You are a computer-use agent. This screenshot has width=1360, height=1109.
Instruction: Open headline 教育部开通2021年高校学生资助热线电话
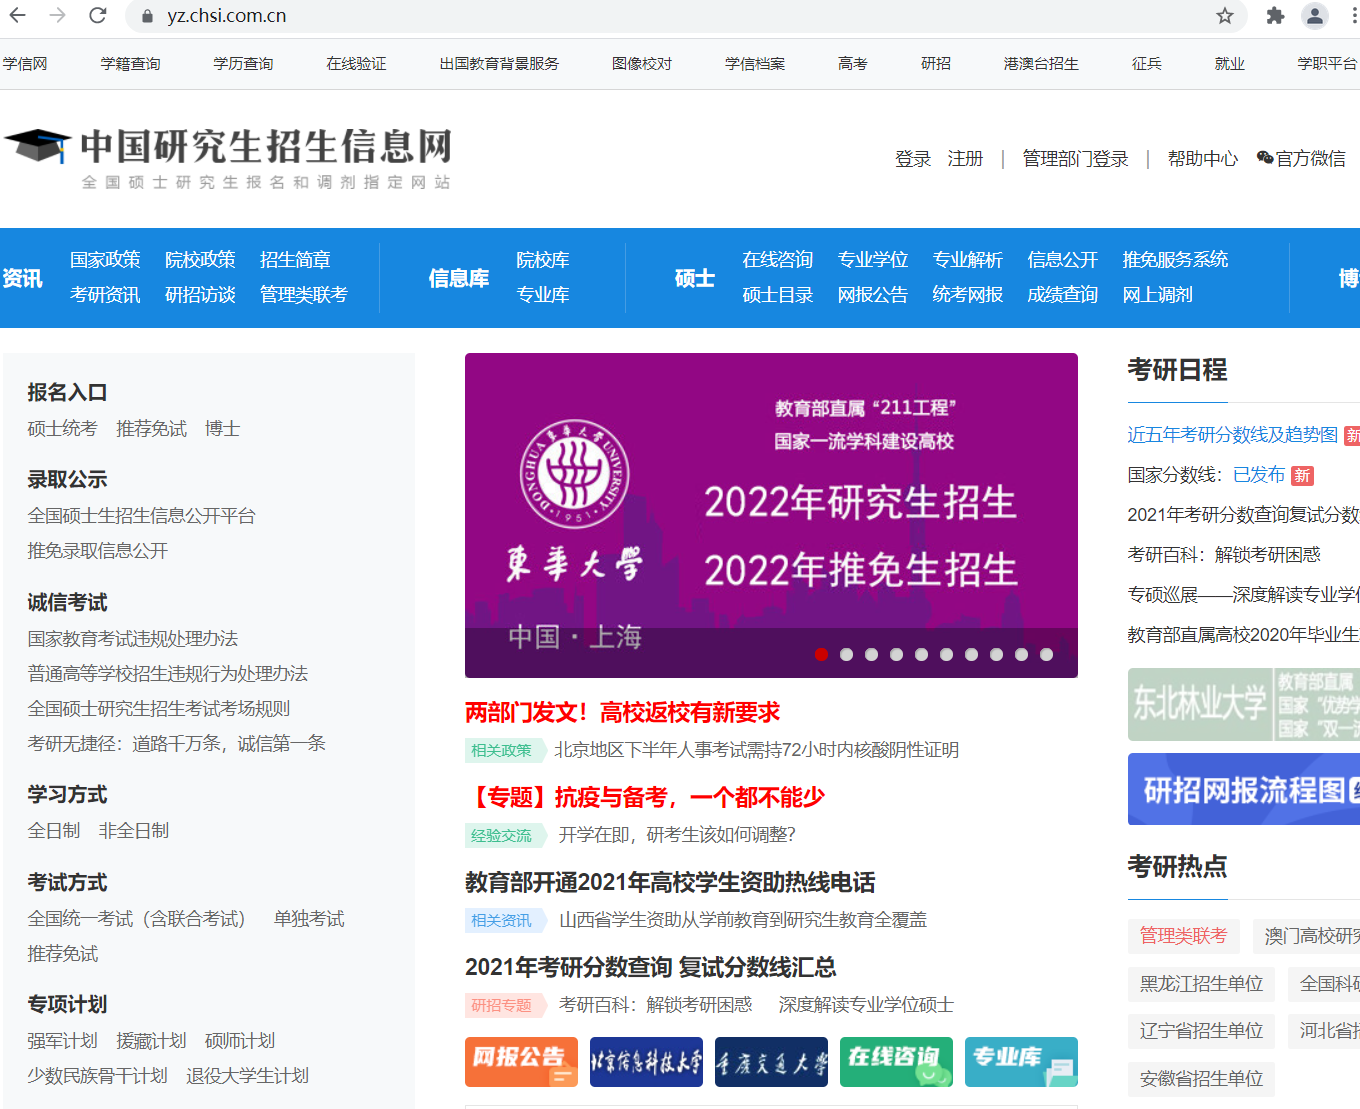click(670, 882)
